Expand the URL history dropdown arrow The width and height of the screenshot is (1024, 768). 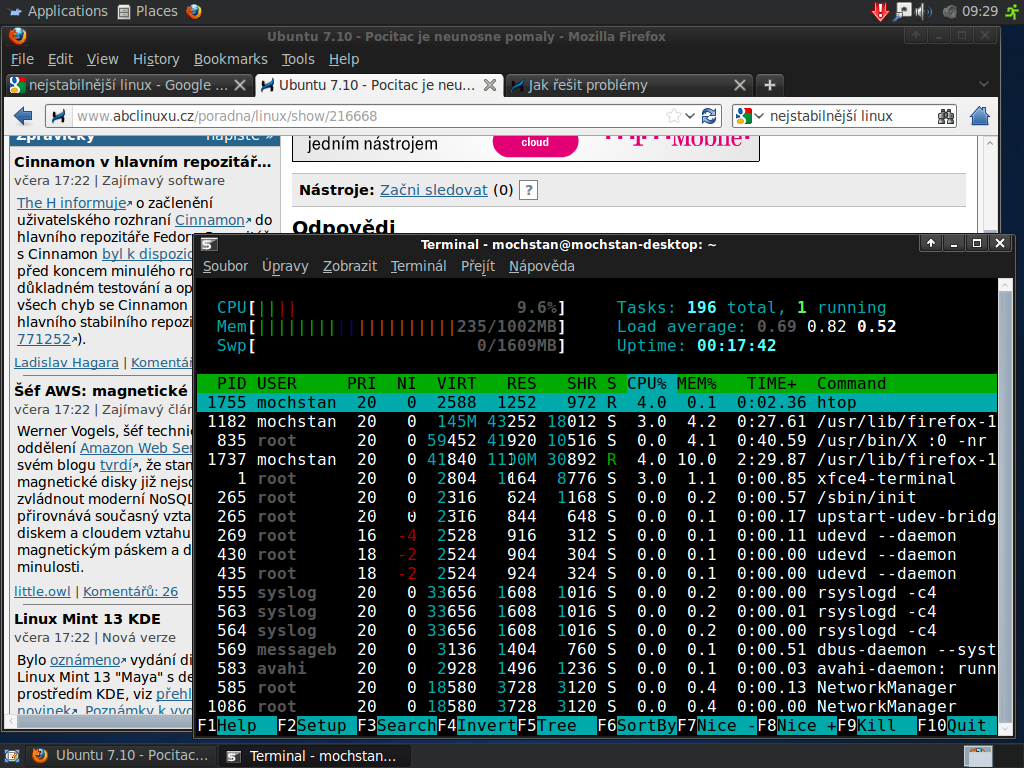[x=690, y=116]
